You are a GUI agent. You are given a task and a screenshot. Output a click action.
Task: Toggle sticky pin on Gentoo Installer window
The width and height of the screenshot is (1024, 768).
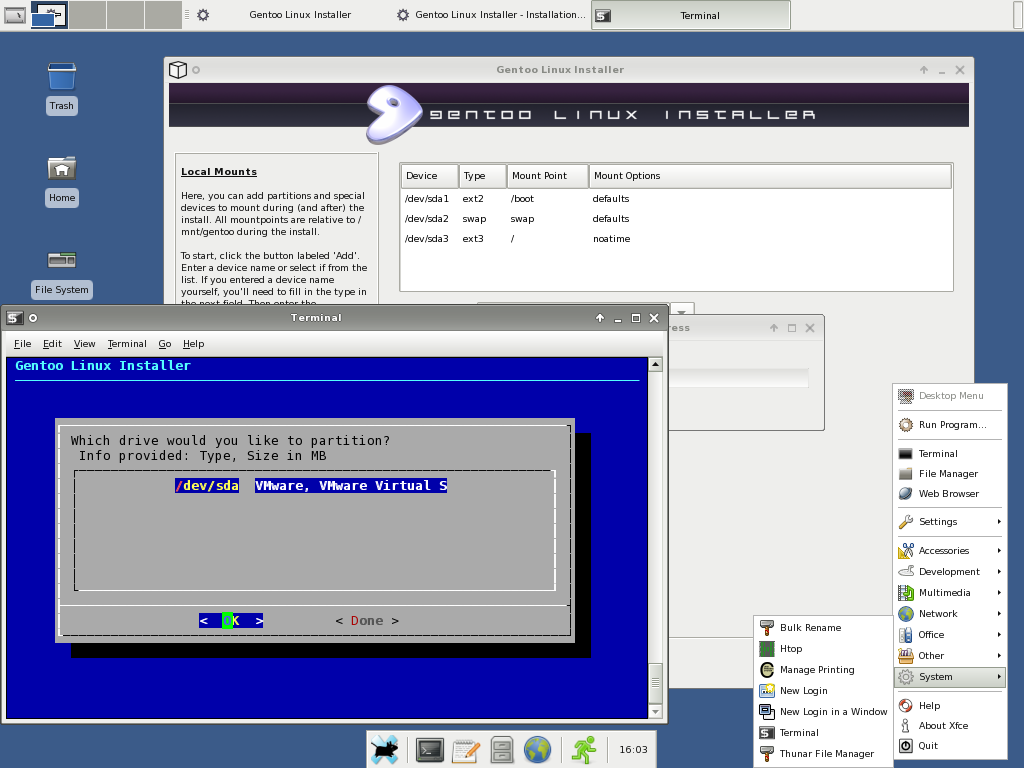196,70
